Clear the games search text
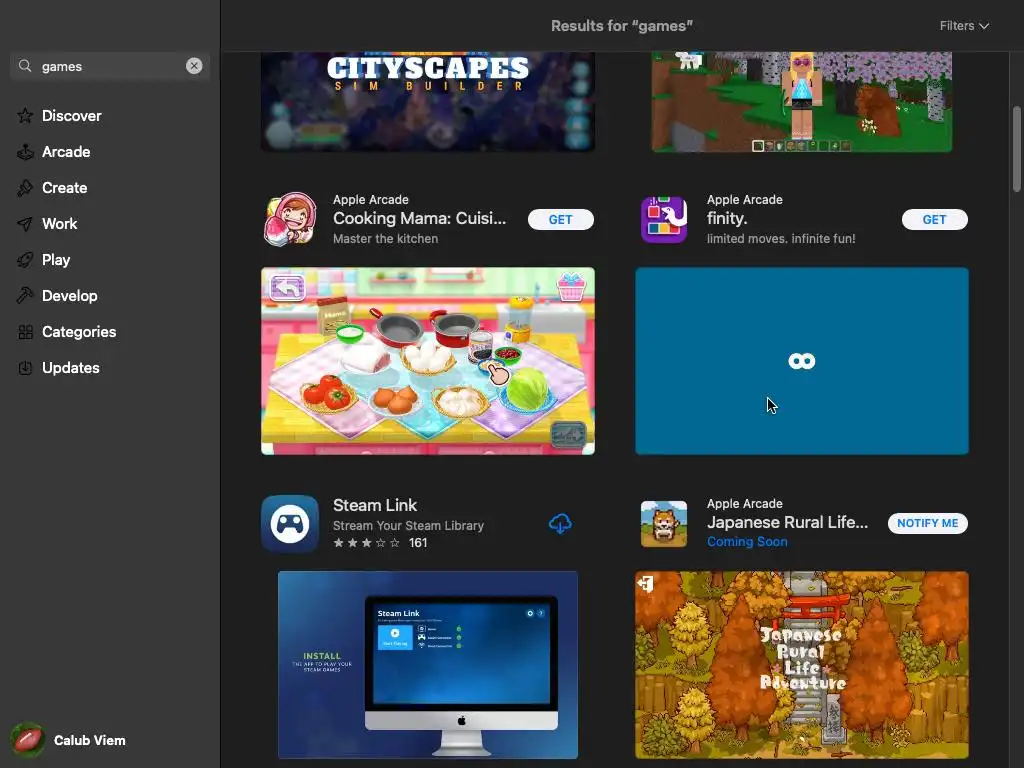The image size is (1024, 768). pos(194,66)
